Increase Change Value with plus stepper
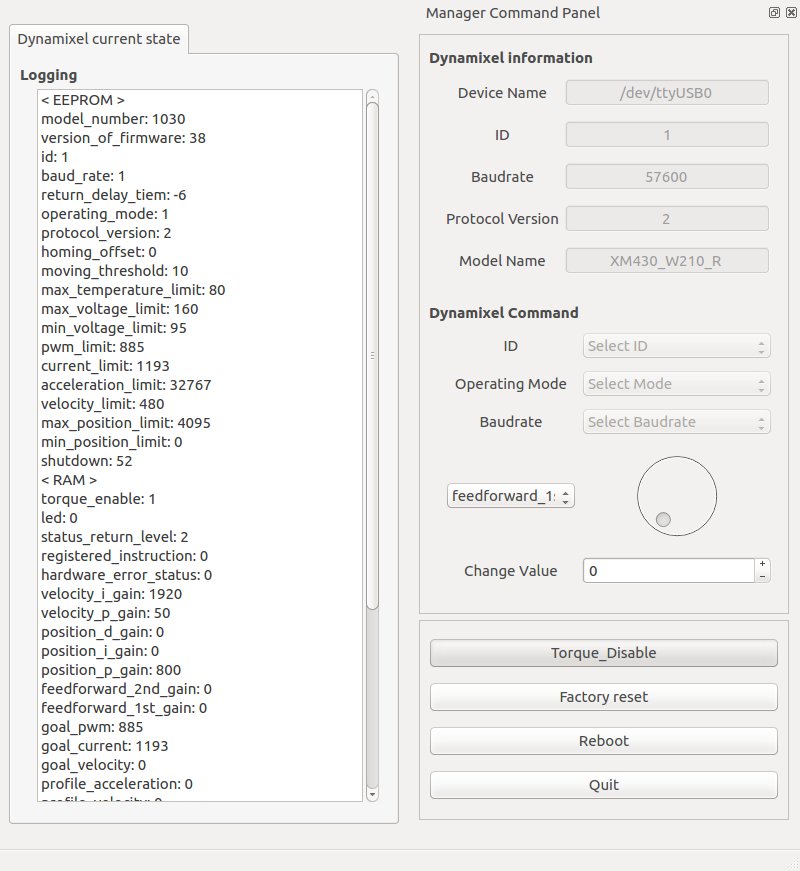This screenshot has height=871, width=800. tap(762, 564)
